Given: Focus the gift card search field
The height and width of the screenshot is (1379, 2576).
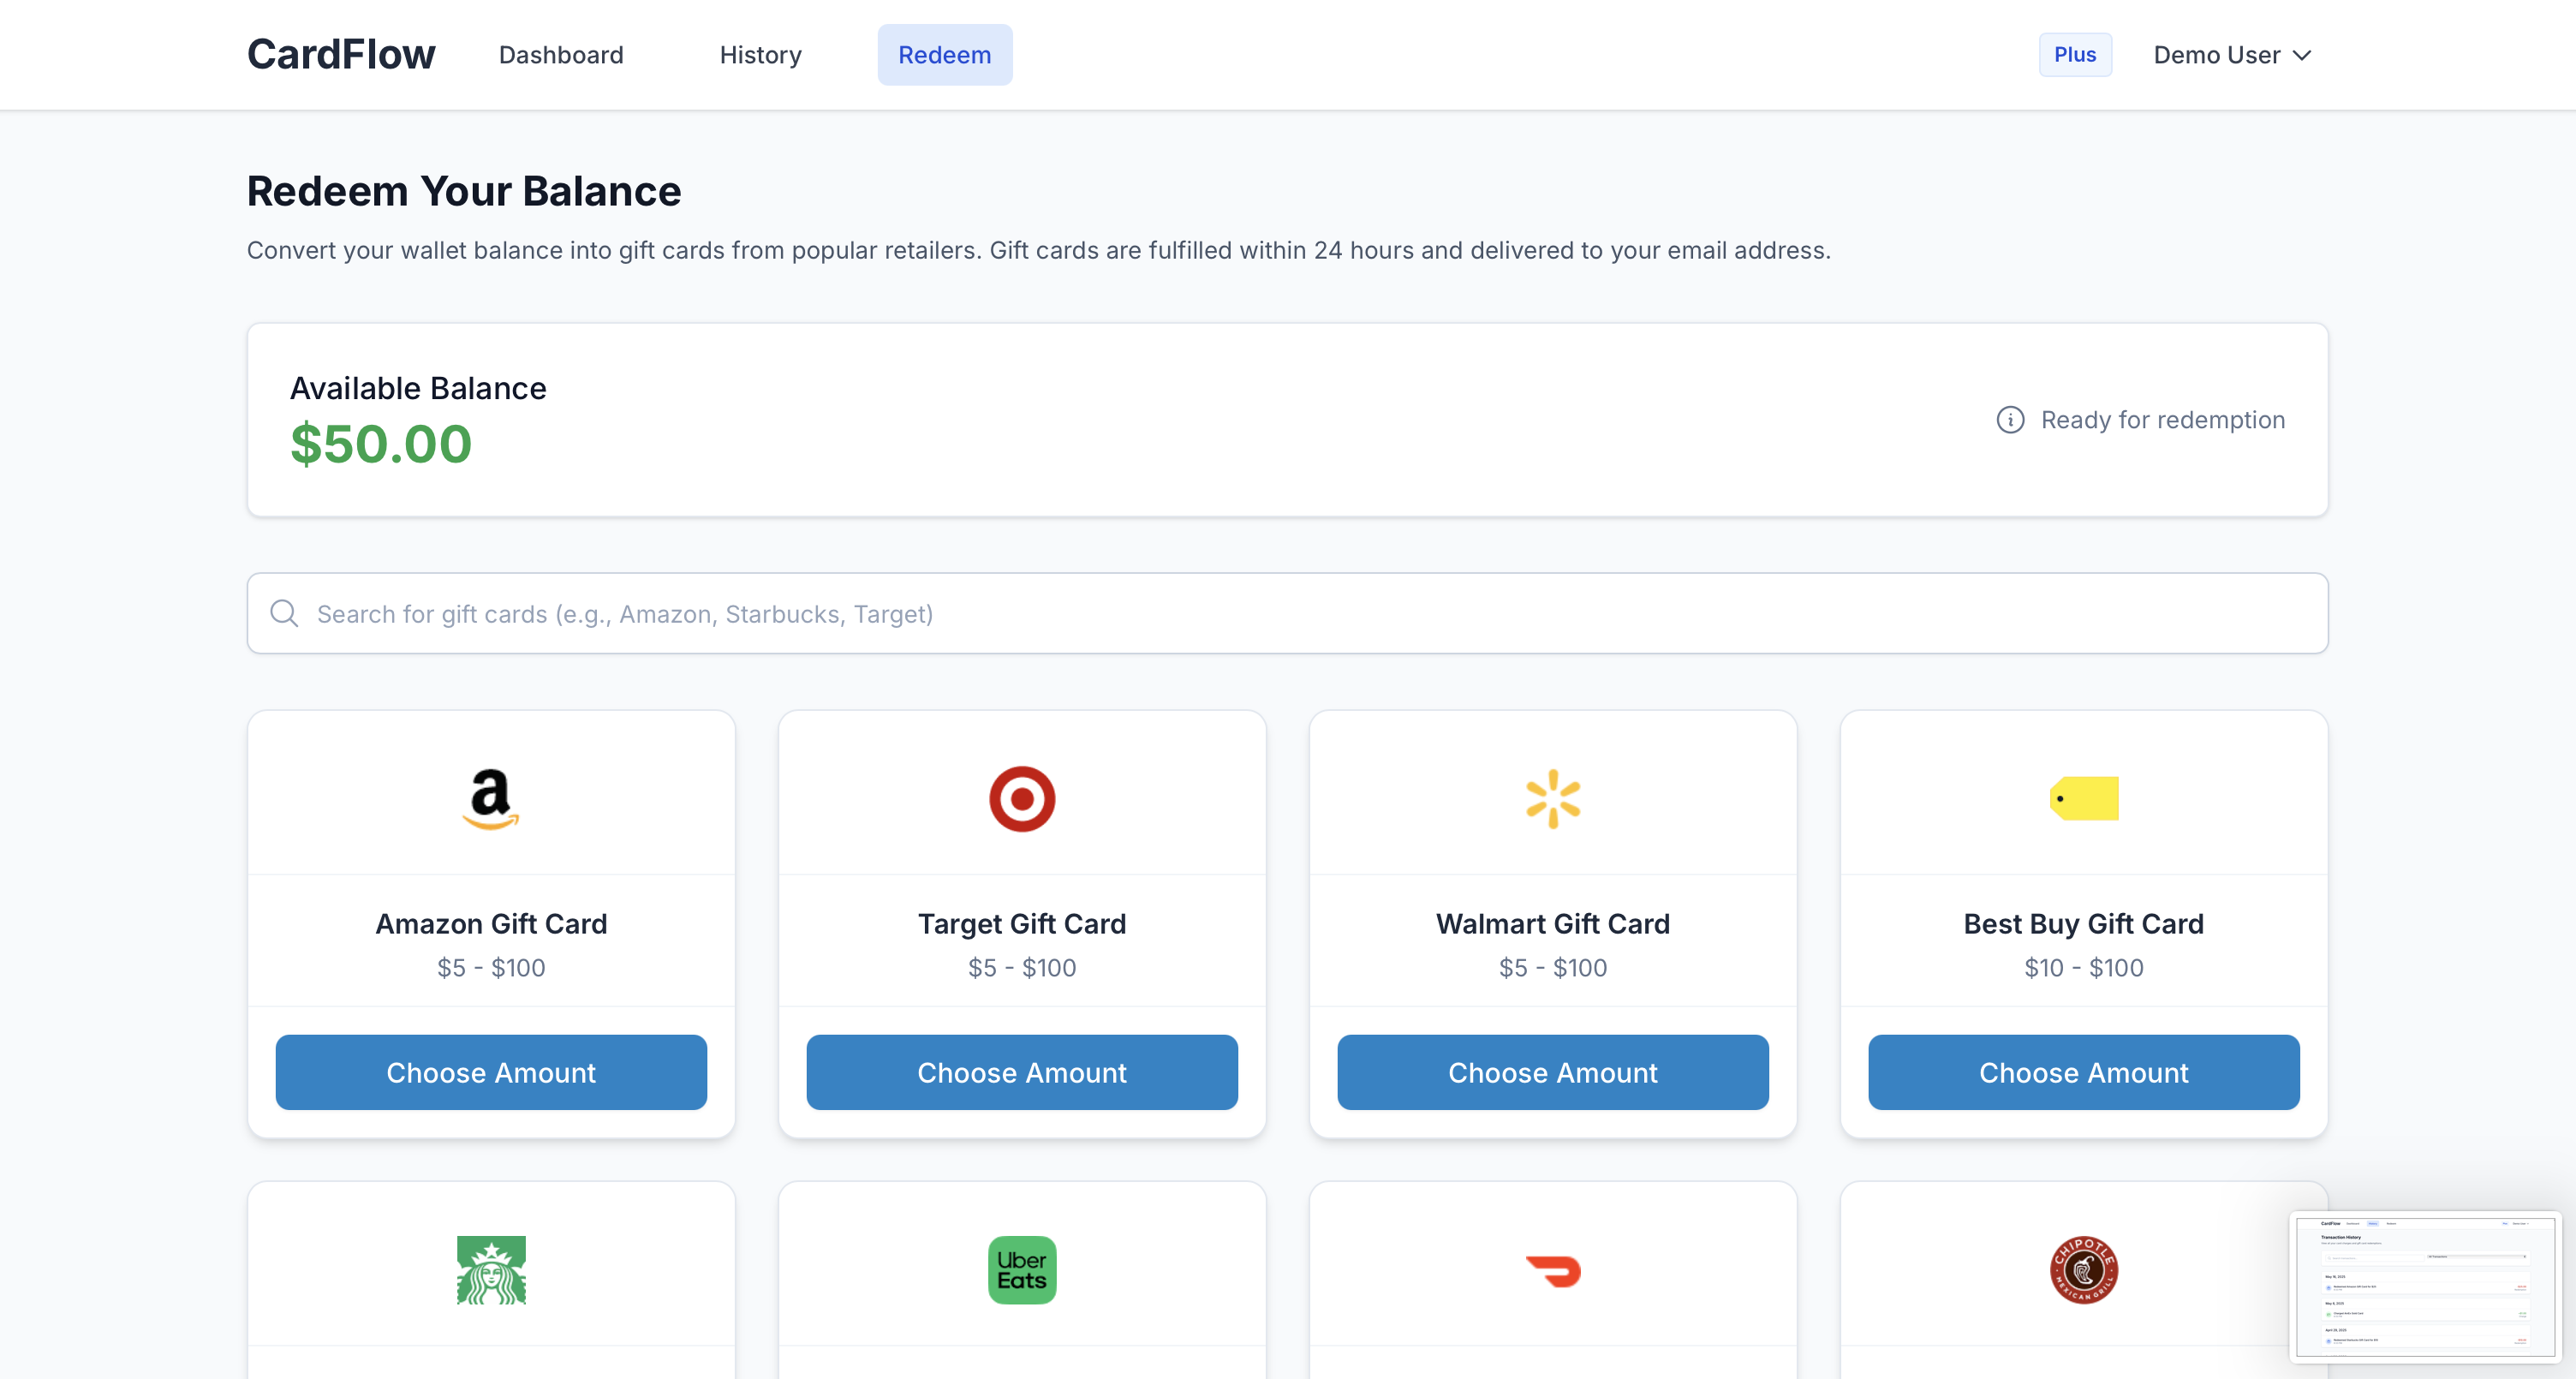Looking at the screenshot, I should [1288, 613].
